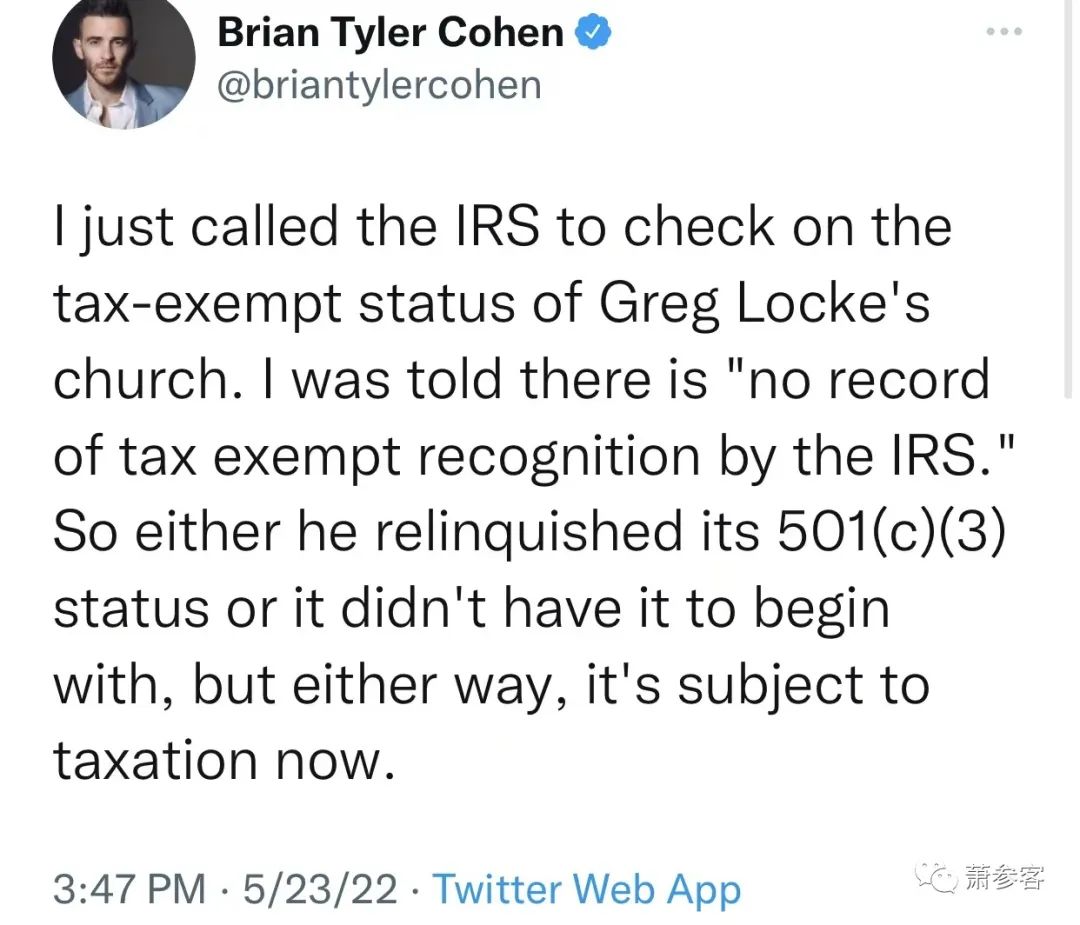Viewport: 1080px width, 925px height.
Task: Click the "501(c)(3)" text in the tweet
Action: tap(892, 532)
